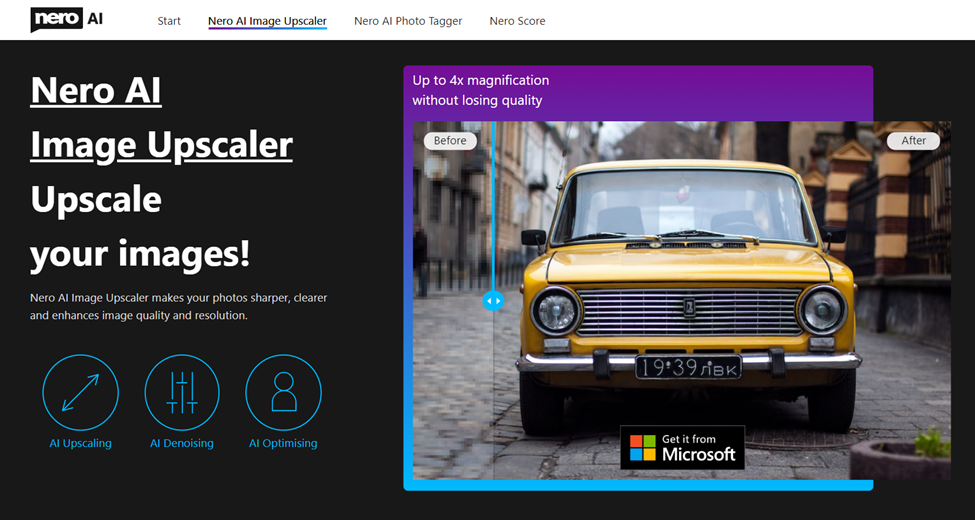The width and height of the screenshot is (975, 520).
Task: Click the before/after comparison slider handle
Action: 493,301
